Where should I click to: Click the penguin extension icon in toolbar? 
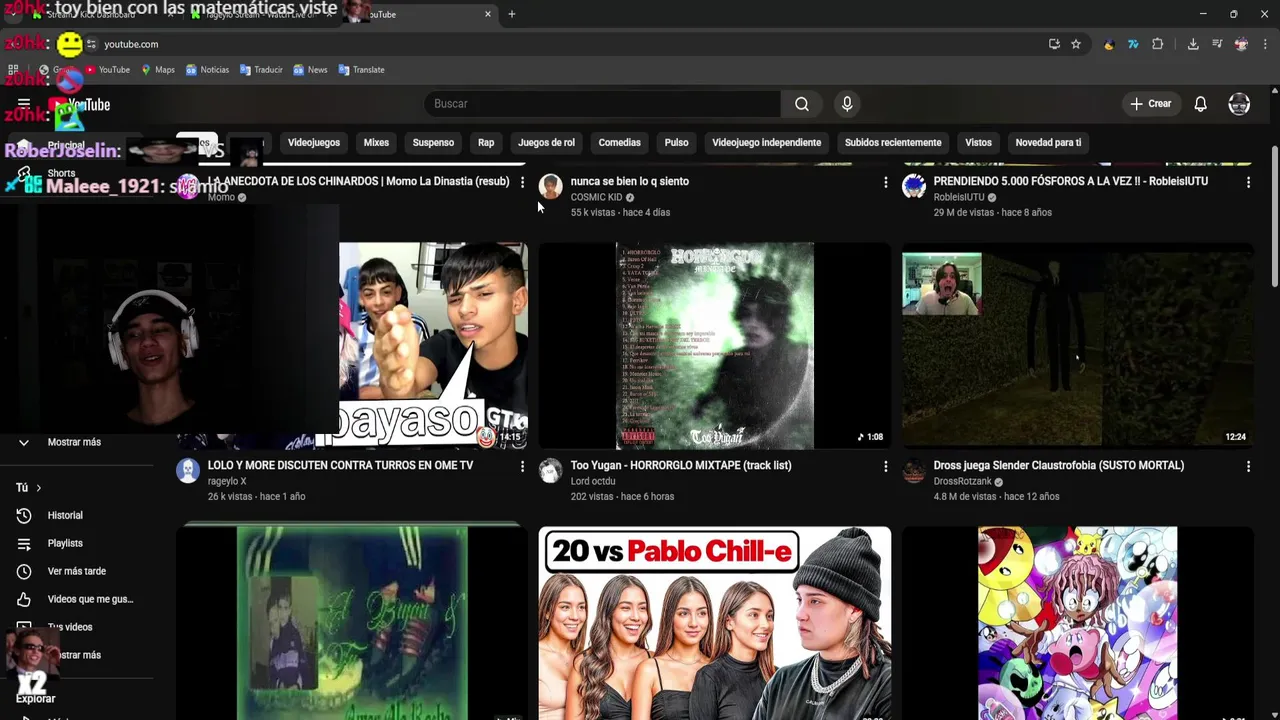pyautogui.click(x=1108, y=44)
